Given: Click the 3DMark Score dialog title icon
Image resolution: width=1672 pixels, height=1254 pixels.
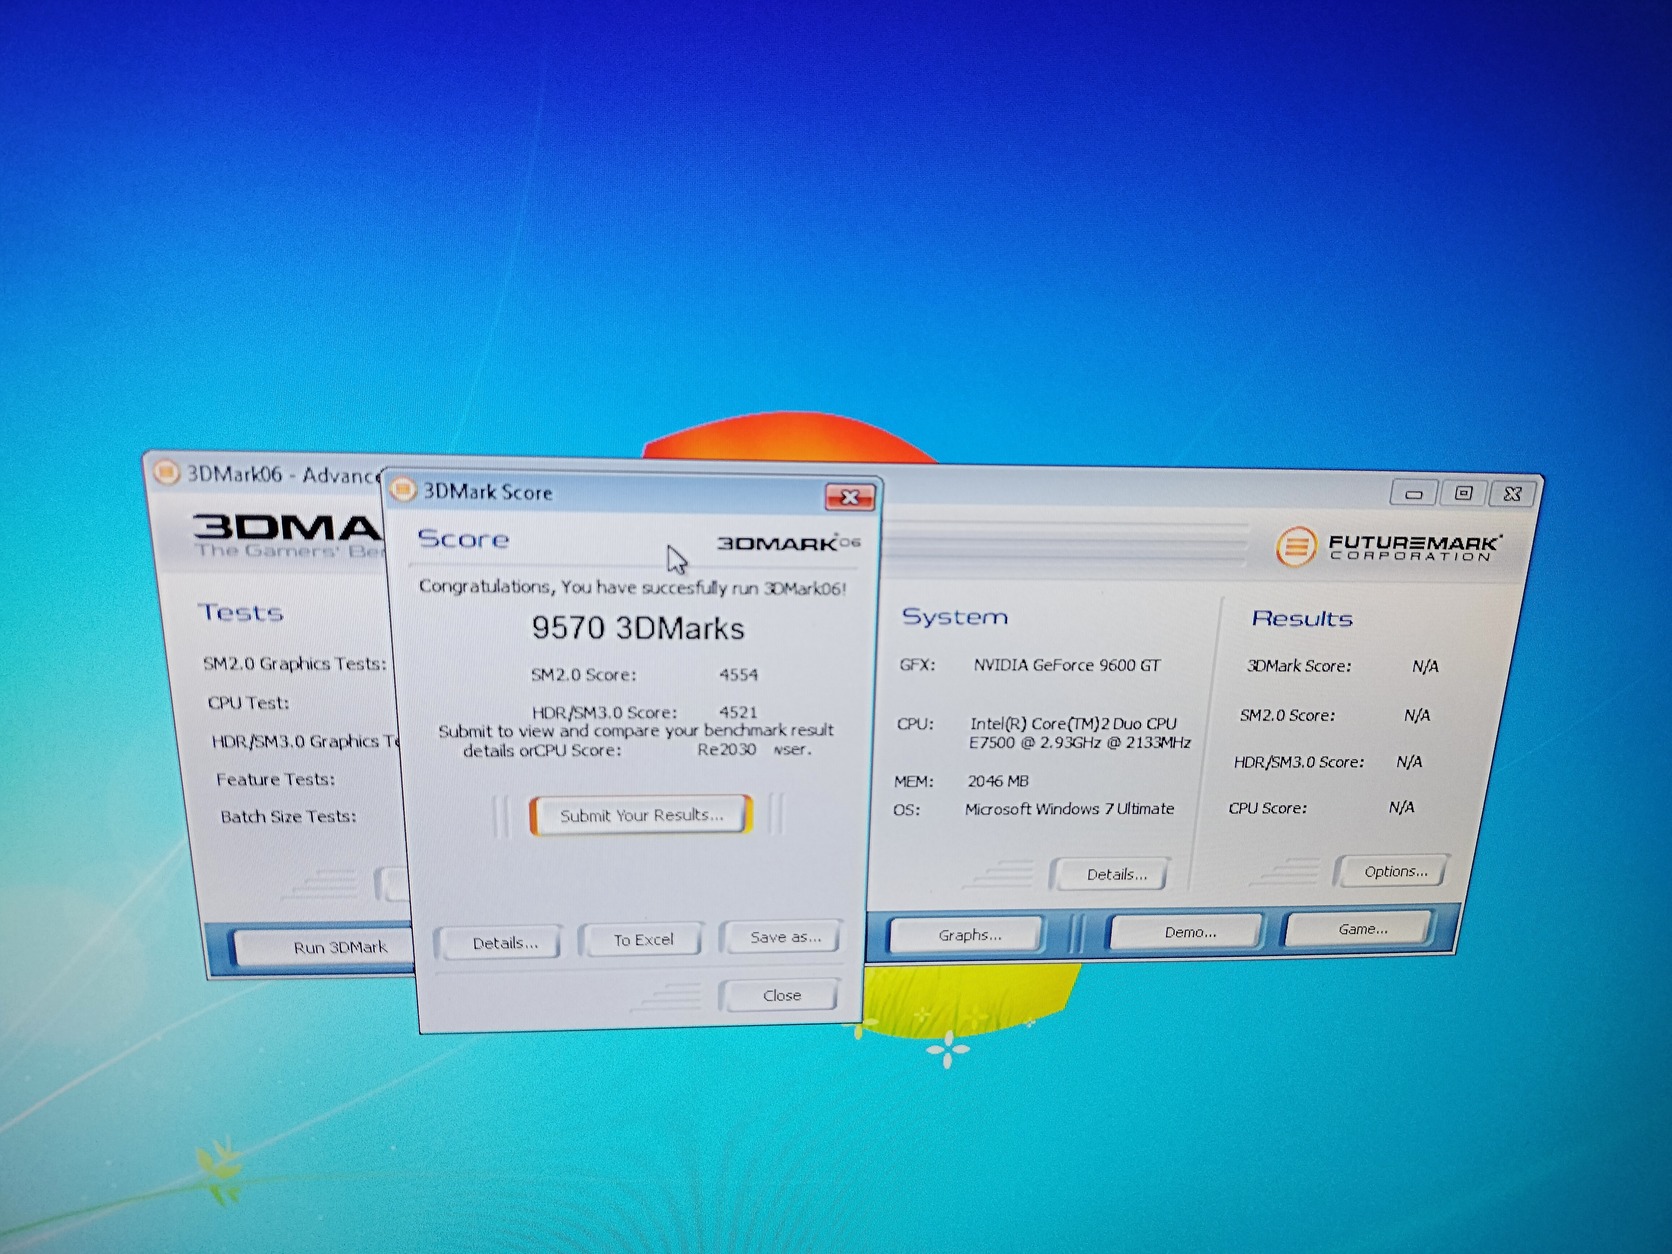Looking at the screenshot, I should tap(402, 489).
